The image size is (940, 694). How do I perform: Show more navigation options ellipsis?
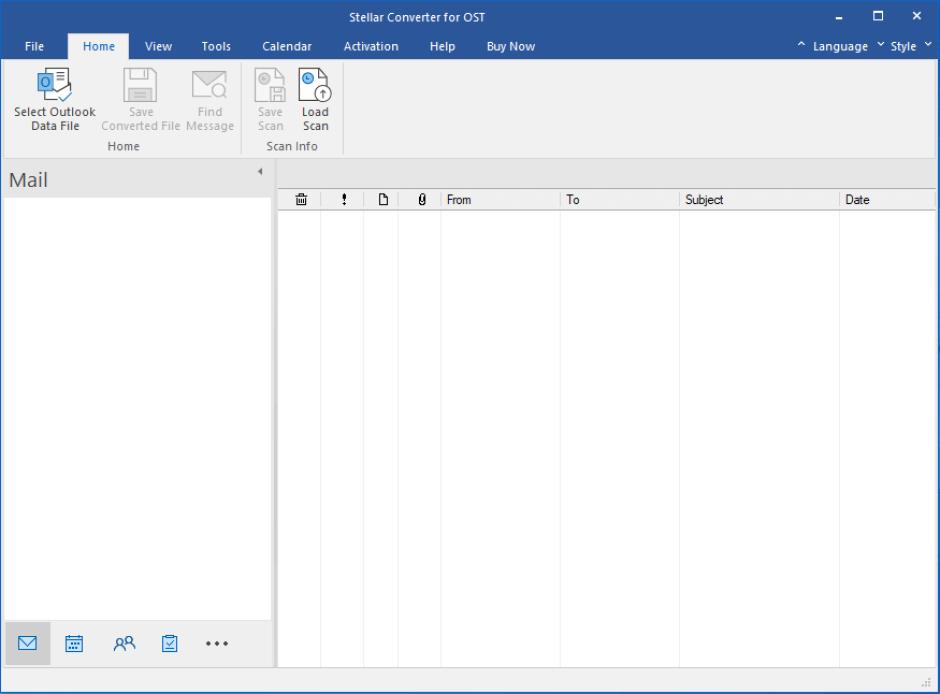click(217, 644)
